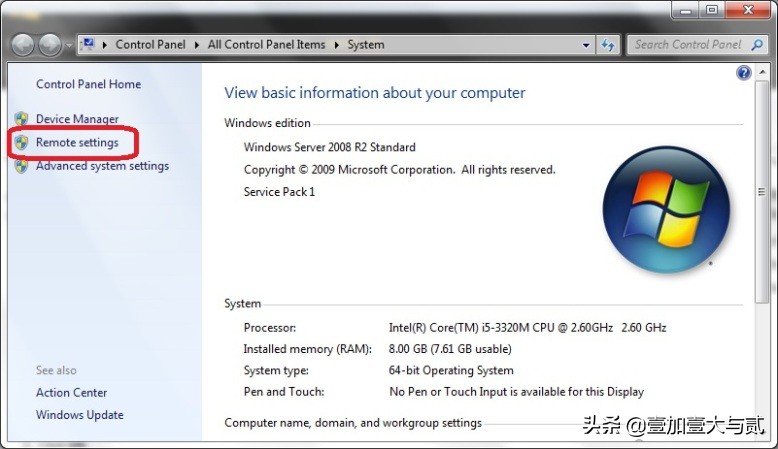The width and height of the screenshot is (778, 449).
Task: Expand the chevron before Control Panel breadcrumb
Action: click(105, 45)
